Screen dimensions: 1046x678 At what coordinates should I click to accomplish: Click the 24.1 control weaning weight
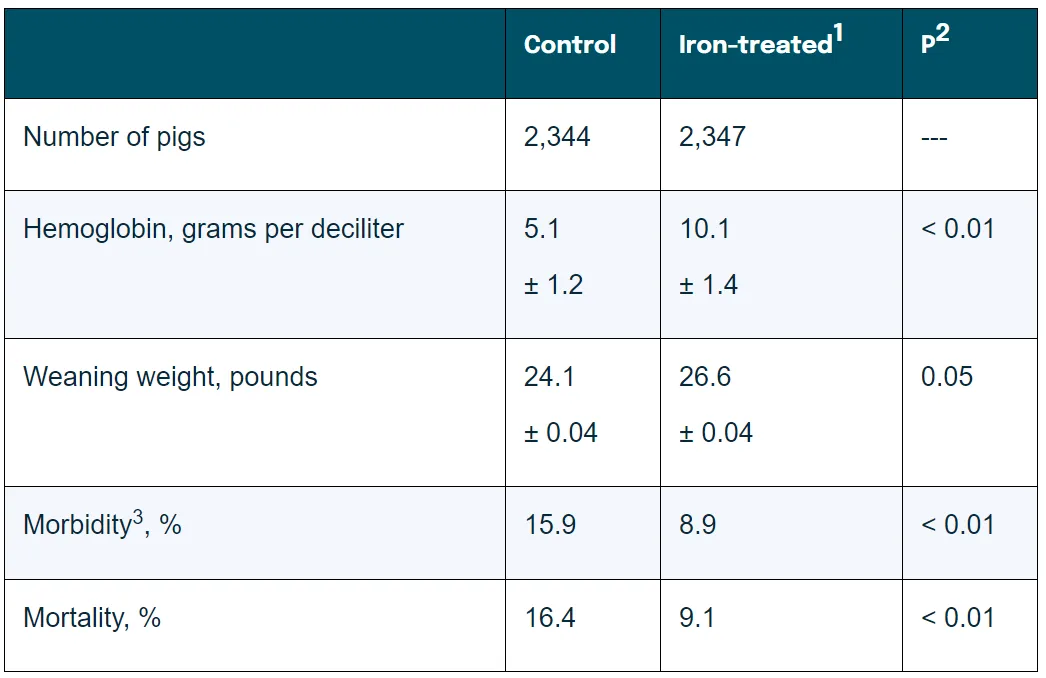(549, 377)
